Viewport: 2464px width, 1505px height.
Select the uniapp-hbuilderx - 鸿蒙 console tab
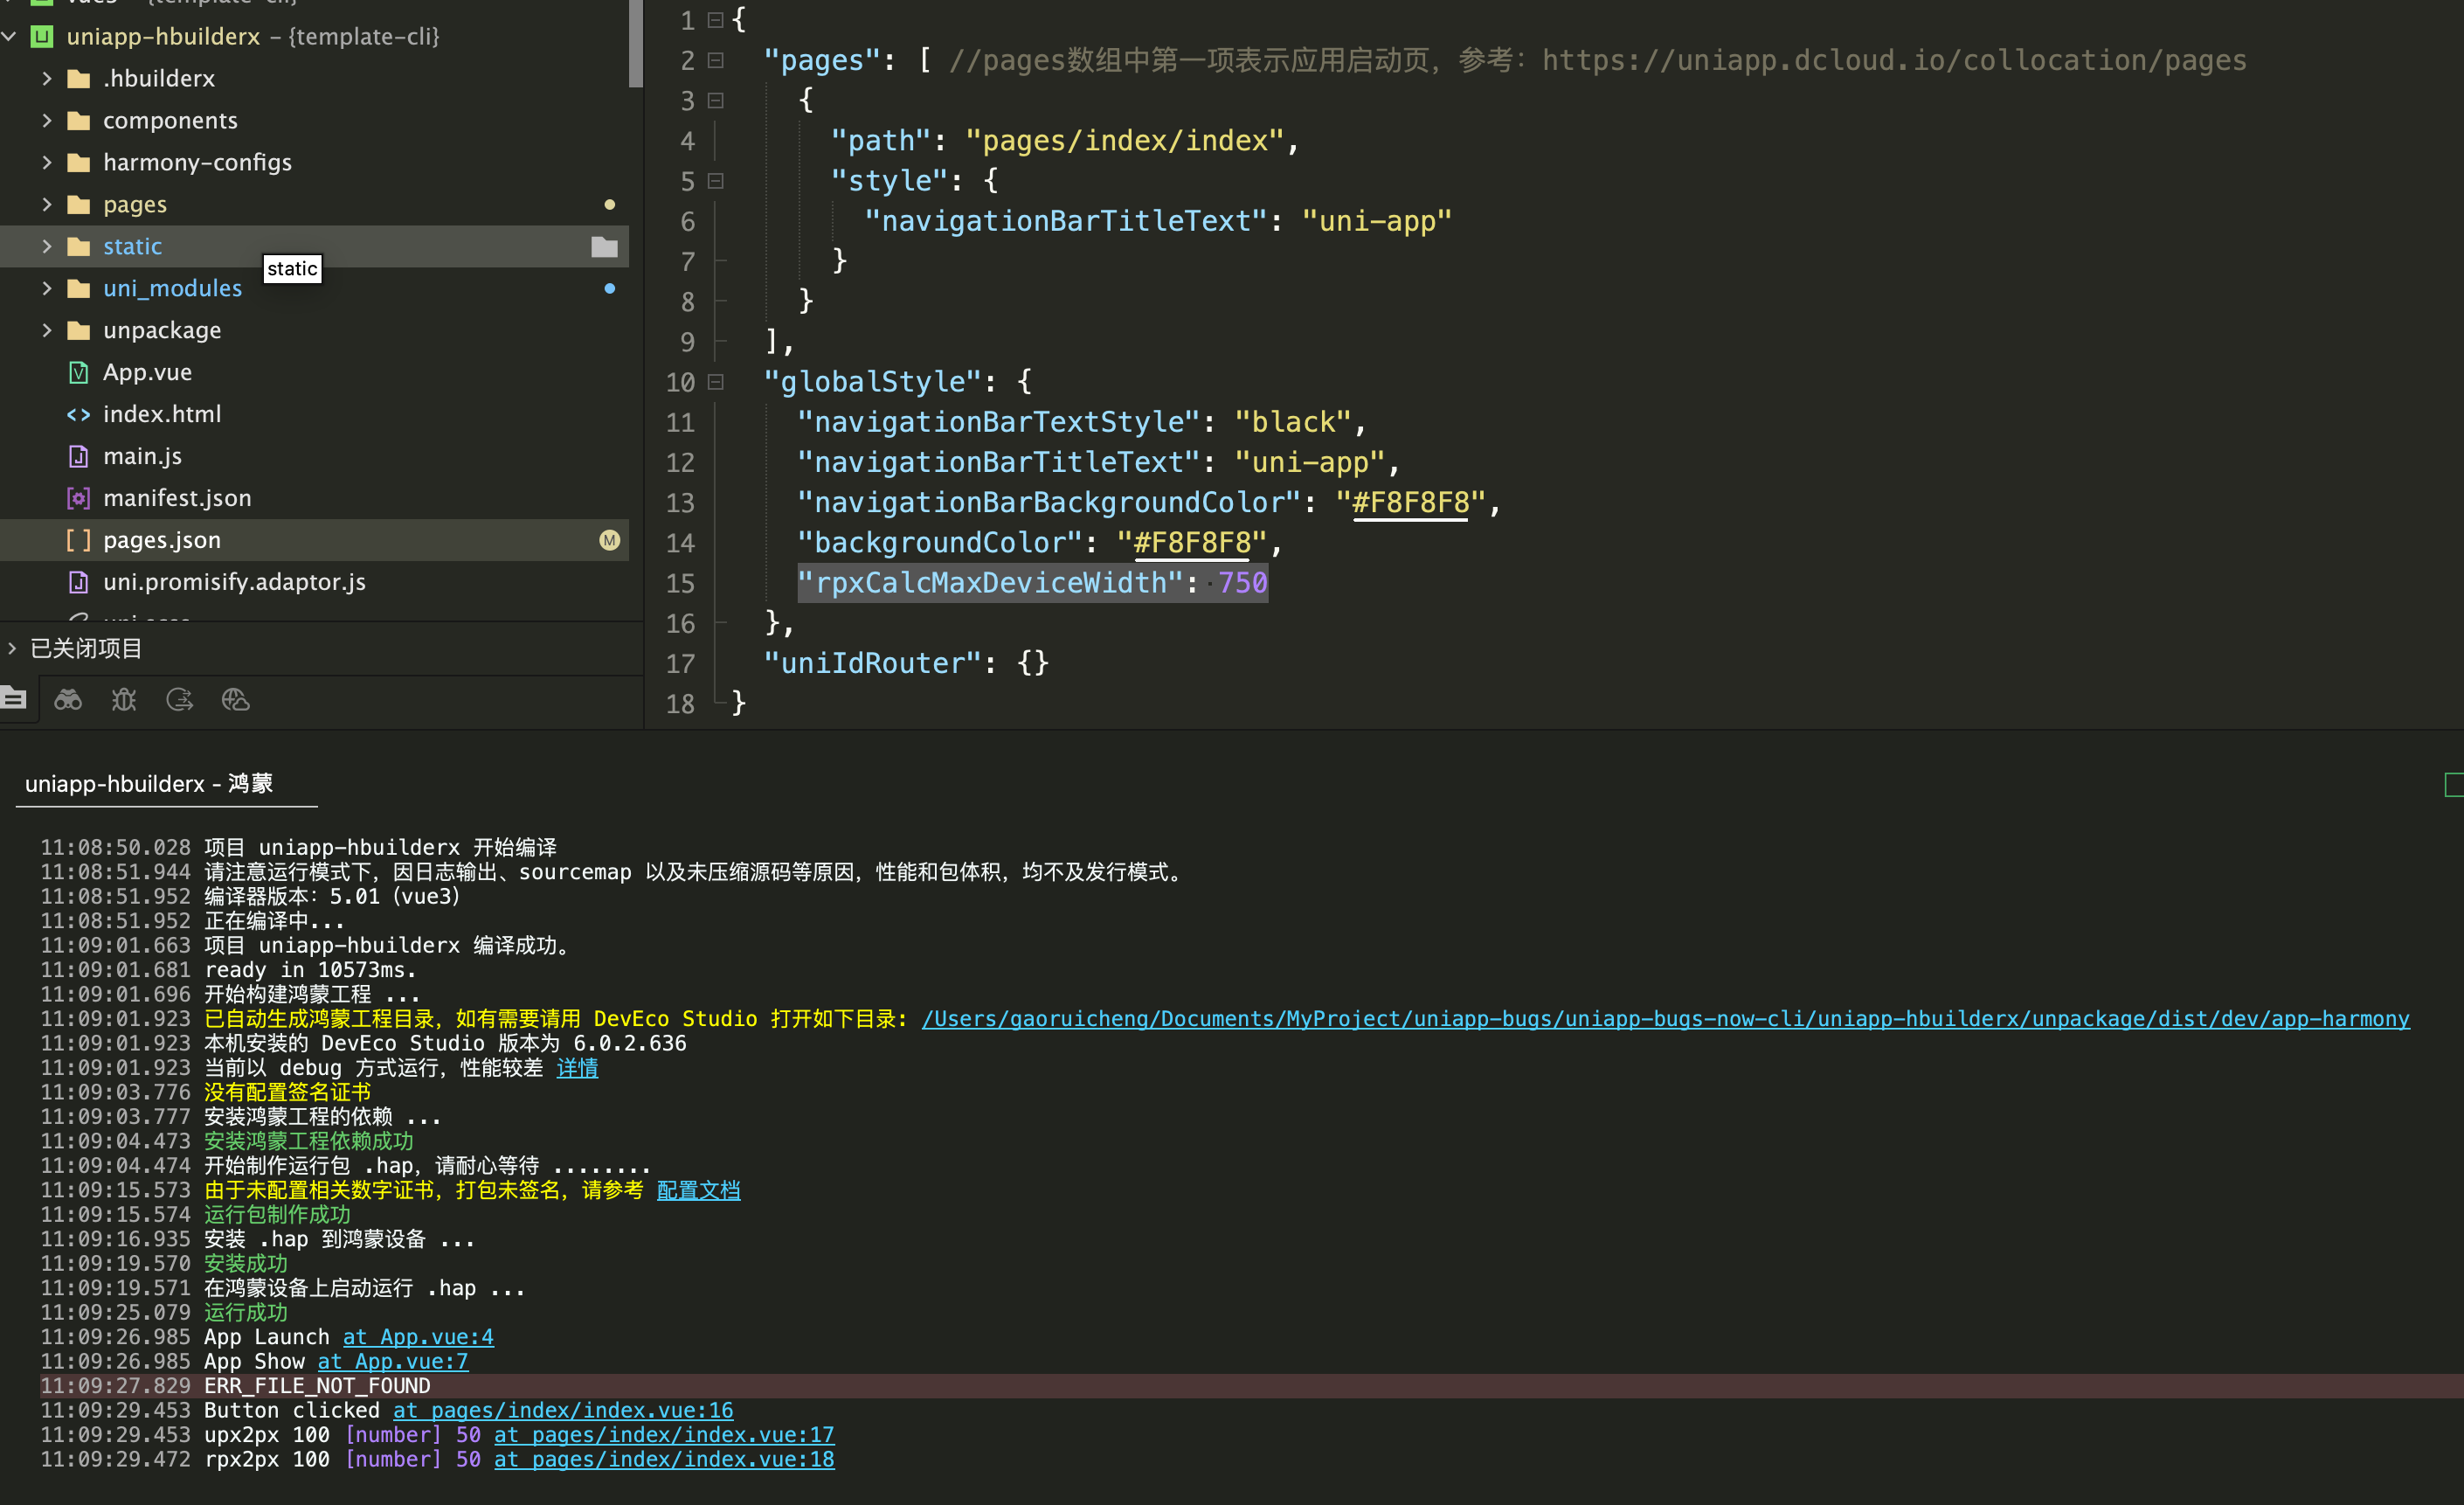[x=149, y=784]
